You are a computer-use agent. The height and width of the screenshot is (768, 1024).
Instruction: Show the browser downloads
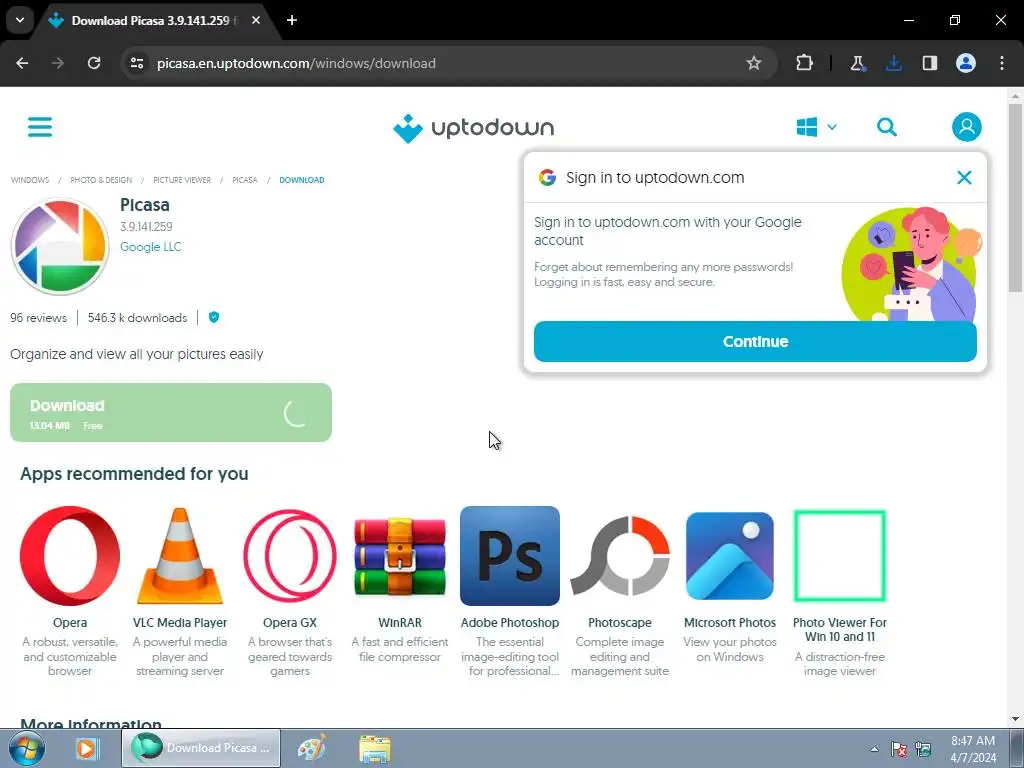click(893, 63)
